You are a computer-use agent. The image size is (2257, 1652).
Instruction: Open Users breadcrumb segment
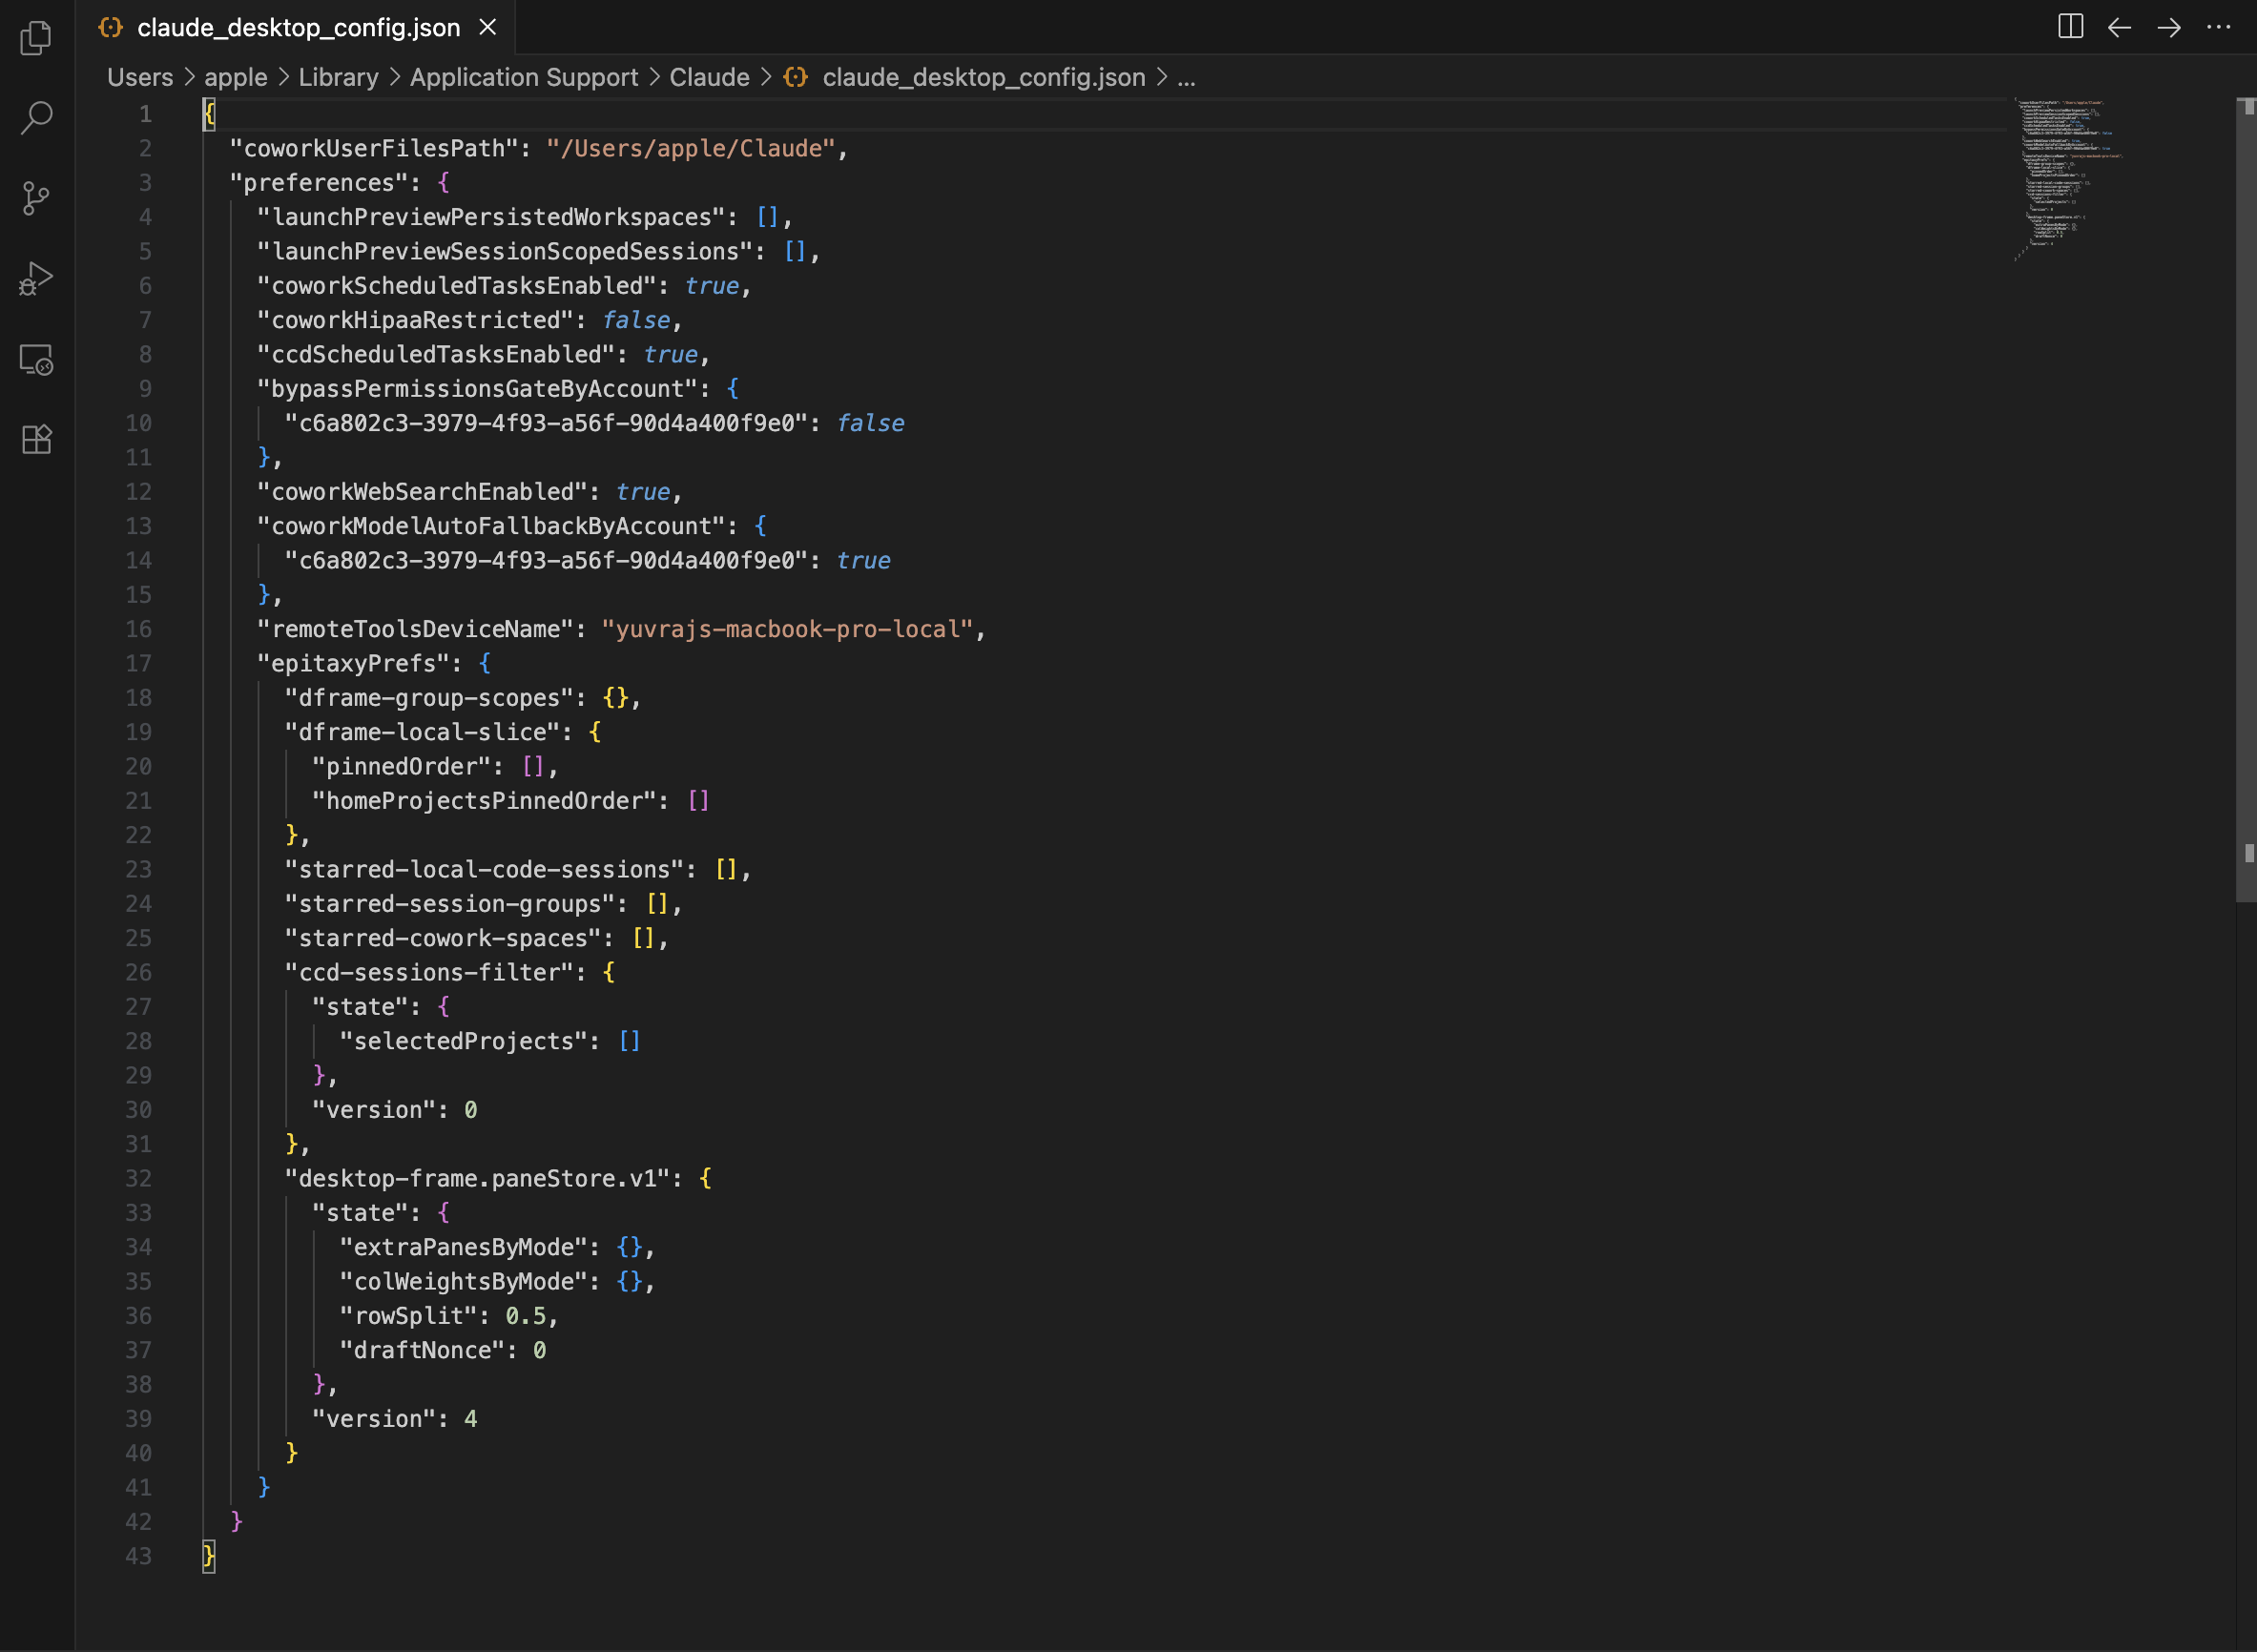point(140,77)
